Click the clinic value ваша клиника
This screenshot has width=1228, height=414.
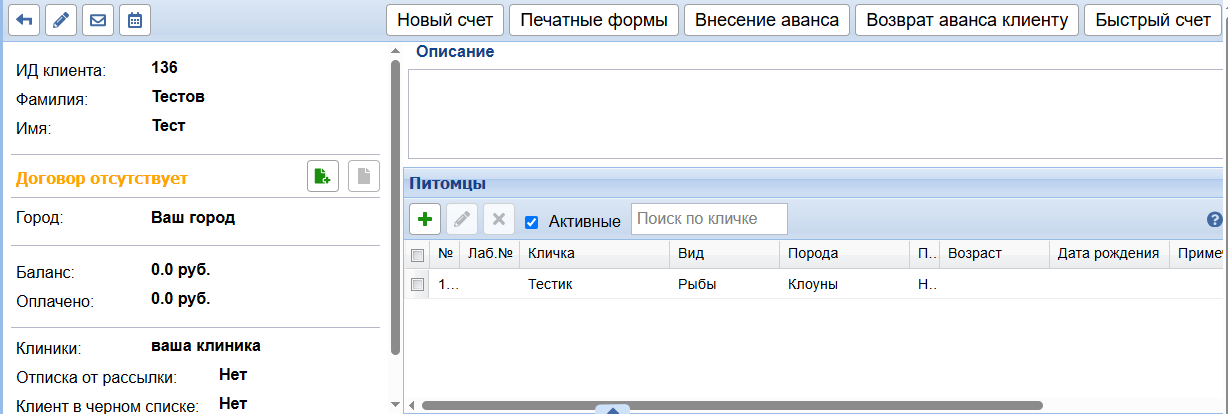tap(206, 345)
